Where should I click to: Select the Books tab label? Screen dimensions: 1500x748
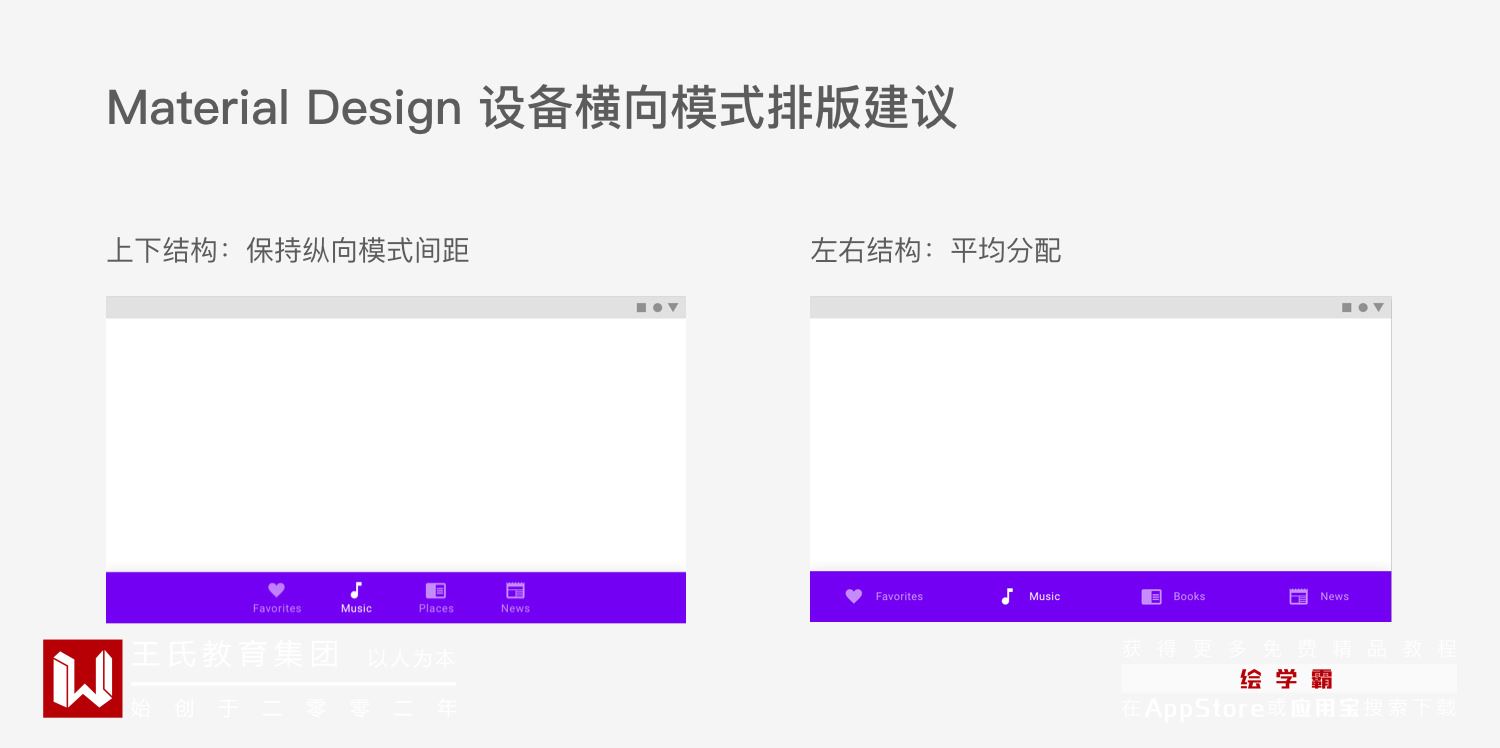click(x=1189, y=597)
